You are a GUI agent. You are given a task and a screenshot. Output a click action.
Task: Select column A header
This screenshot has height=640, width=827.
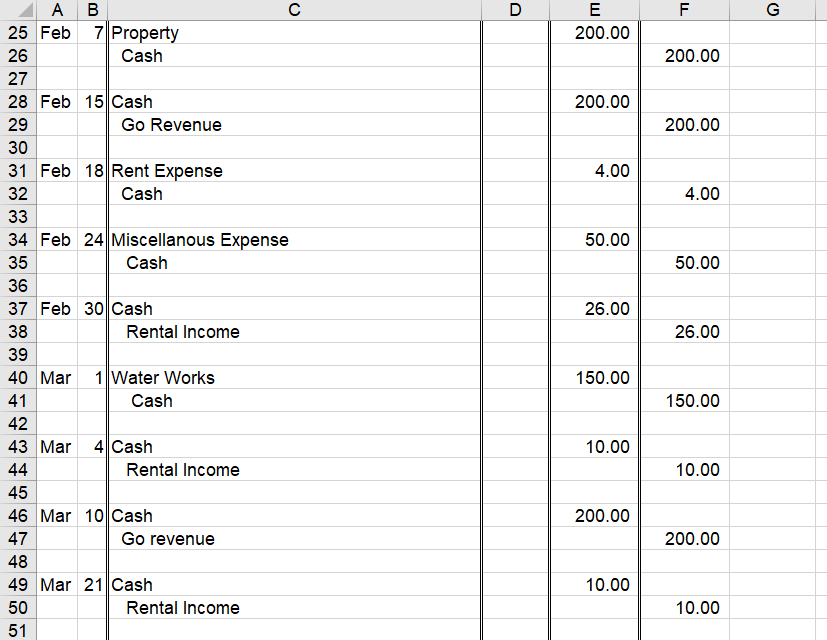57,10
